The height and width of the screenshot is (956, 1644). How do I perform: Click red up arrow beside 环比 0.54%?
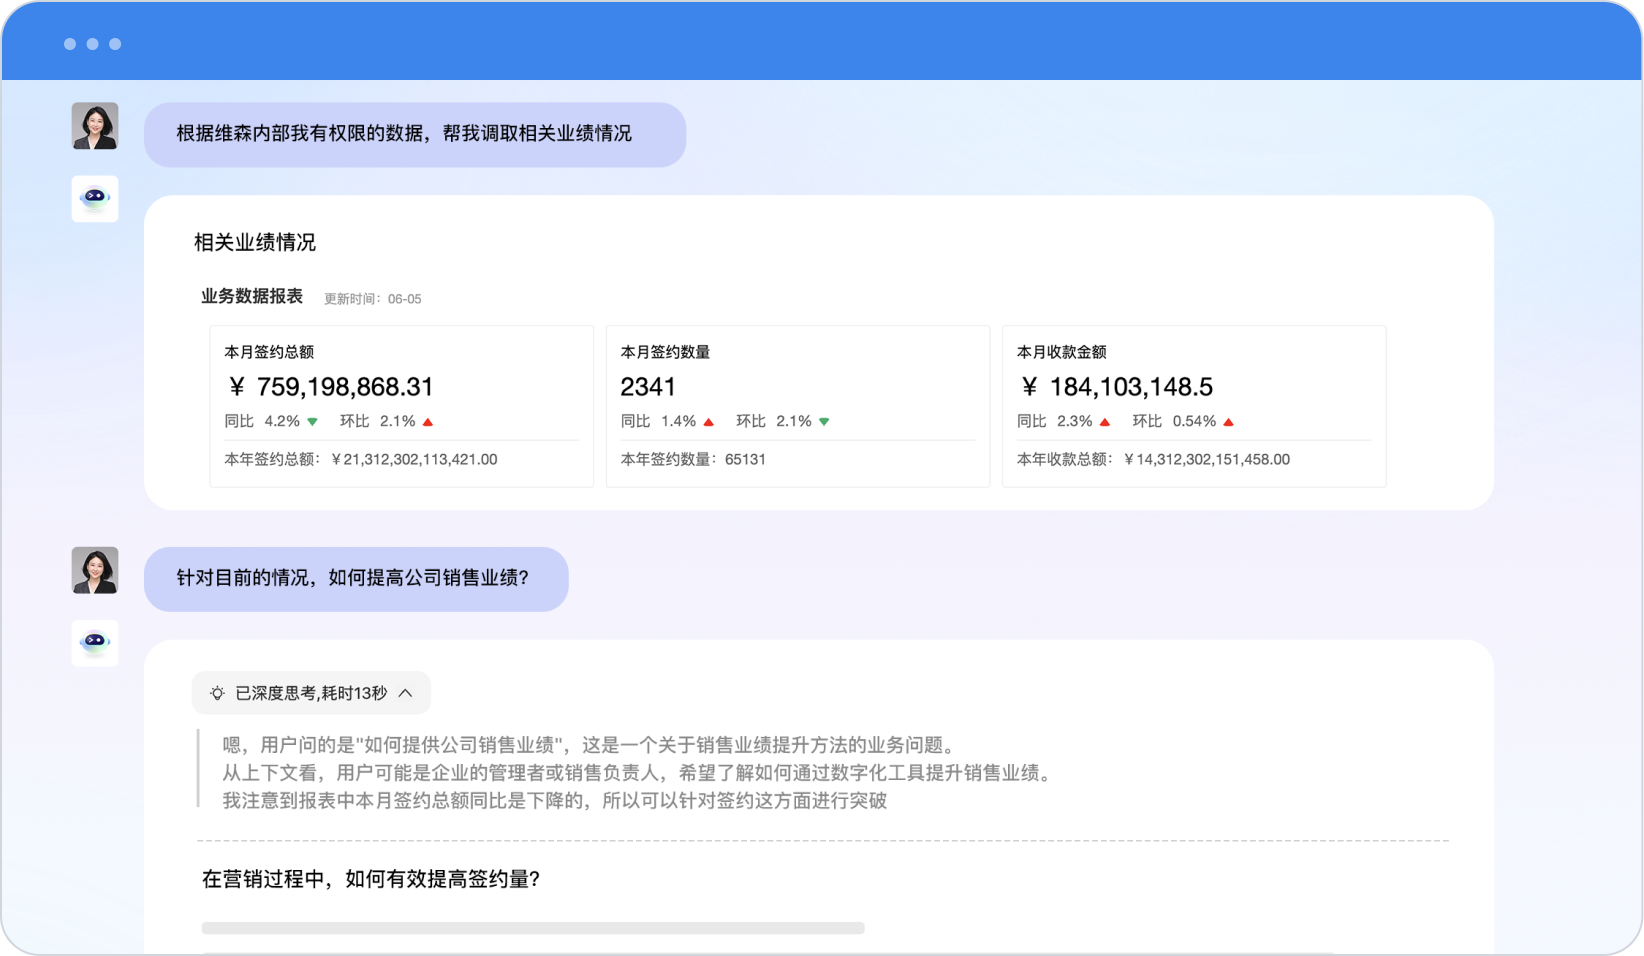coord(1228,422)
